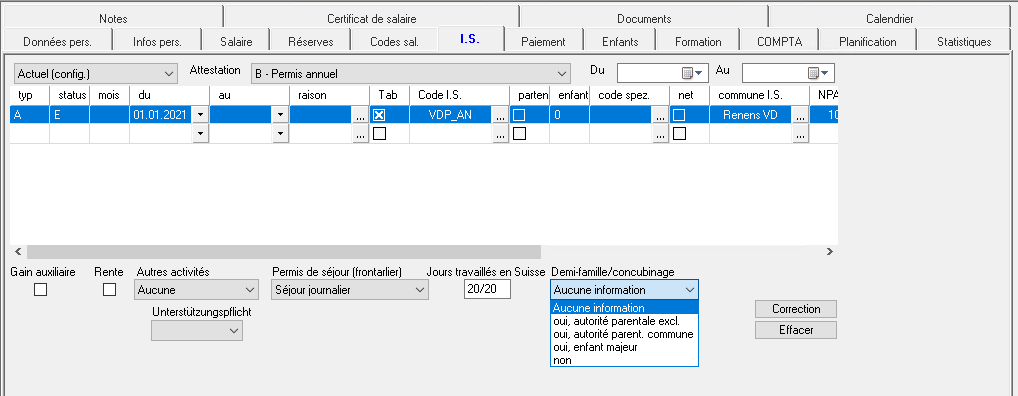Open raison lookup button in first row
The width and height of the screenshot is (1018, 396).
coord(360,115)
